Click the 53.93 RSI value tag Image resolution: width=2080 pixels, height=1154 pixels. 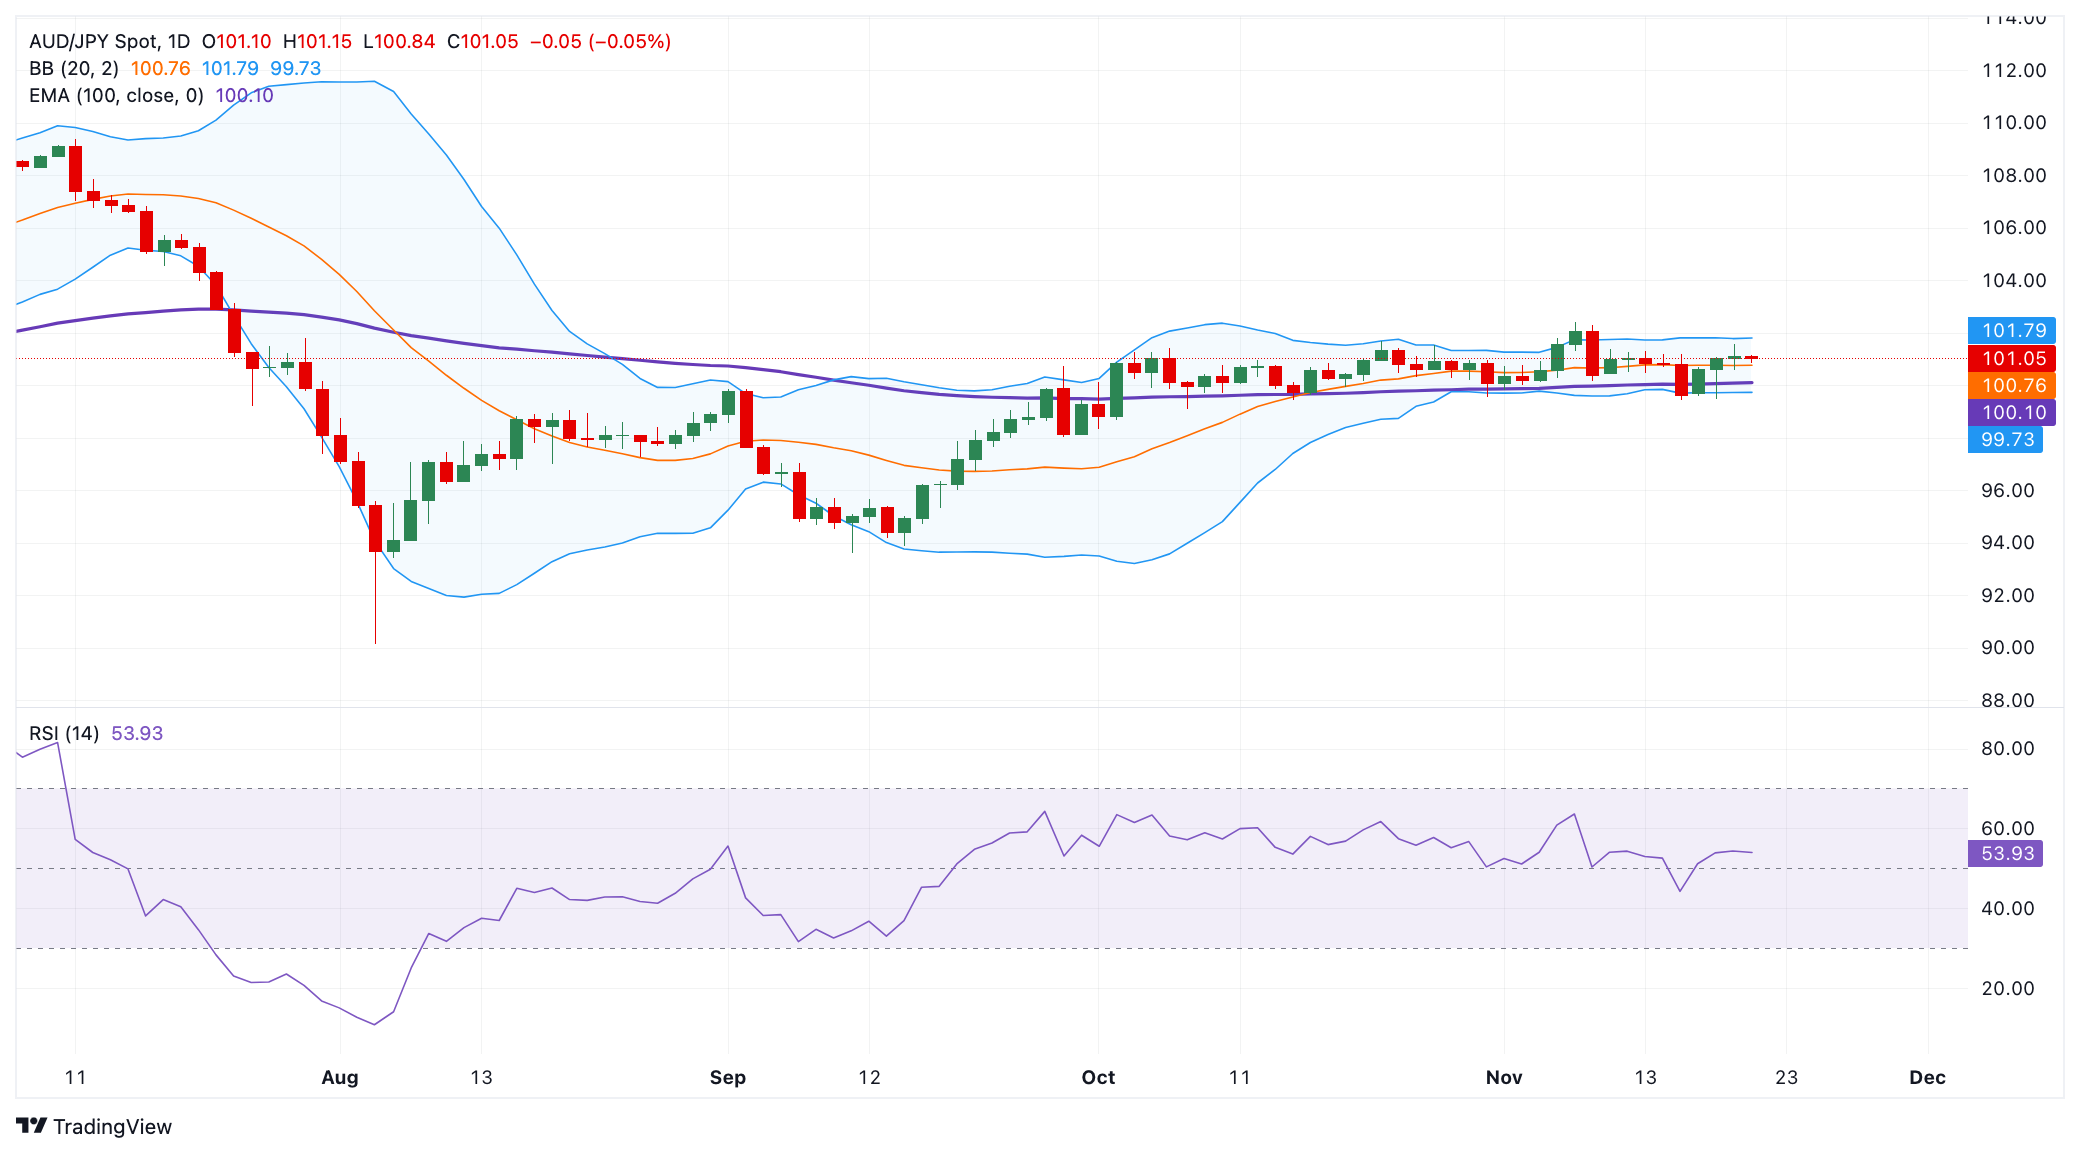pos(2005,853)
